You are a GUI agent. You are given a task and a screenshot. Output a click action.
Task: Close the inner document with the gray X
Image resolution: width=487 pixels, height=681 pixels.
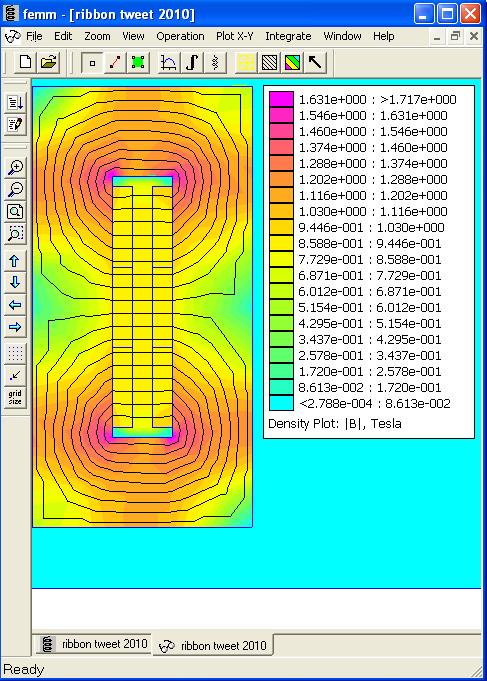point(474,36)
